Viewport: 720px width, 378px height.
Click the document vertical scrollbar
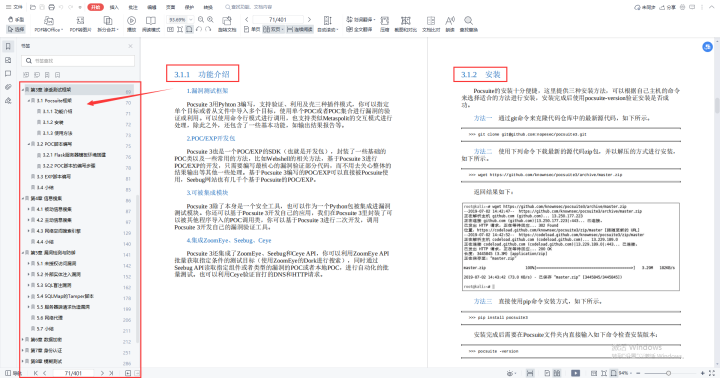(x=717, y=106)
